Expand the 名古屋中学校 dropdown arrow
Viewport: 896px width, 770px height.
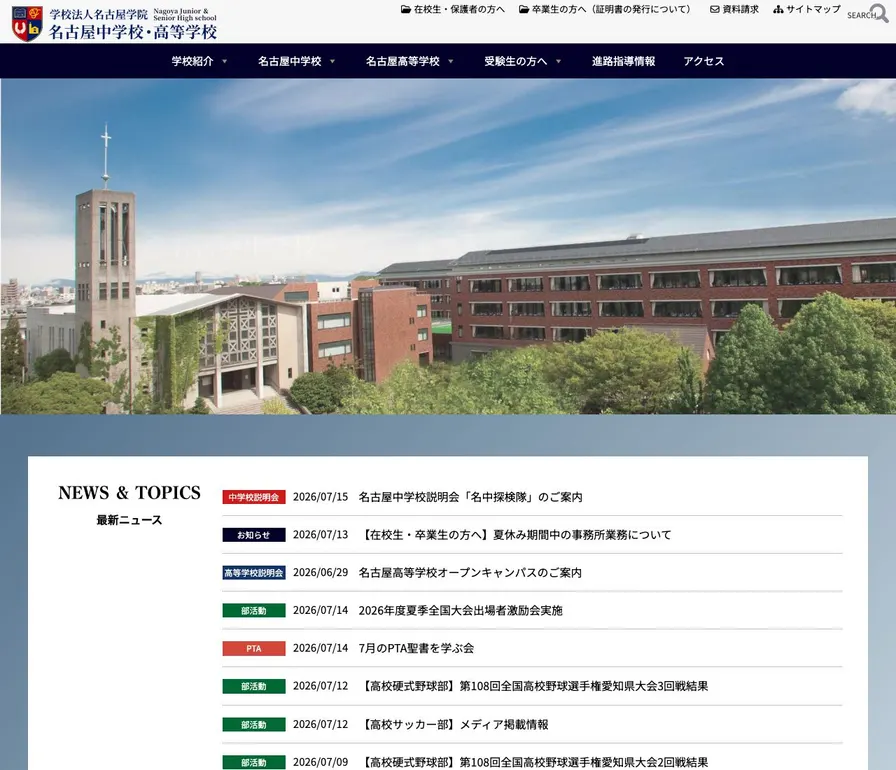tap(332, 61)
